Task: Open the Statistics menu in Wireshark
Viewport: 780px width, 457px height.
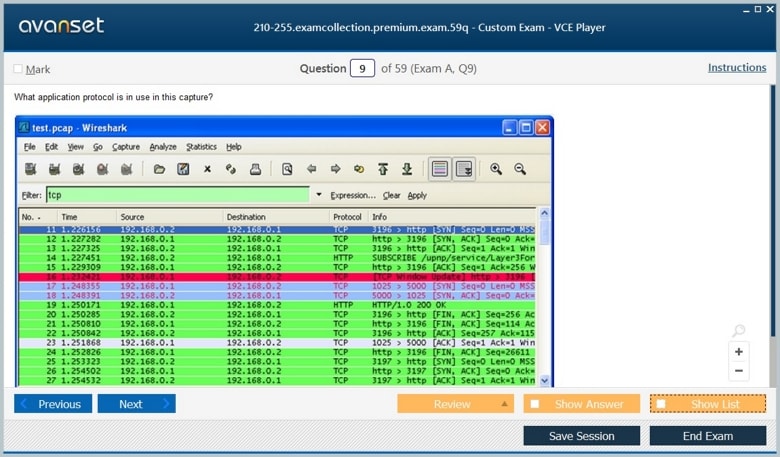Action: click(201, 147)
